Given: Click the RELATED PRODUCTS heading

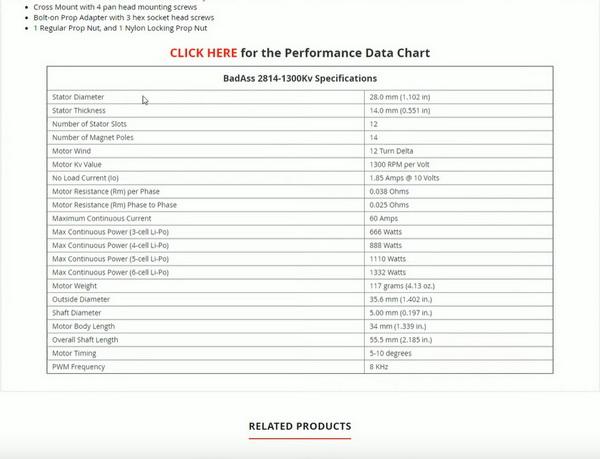Looking at the screenshot, I should [300, 426].
